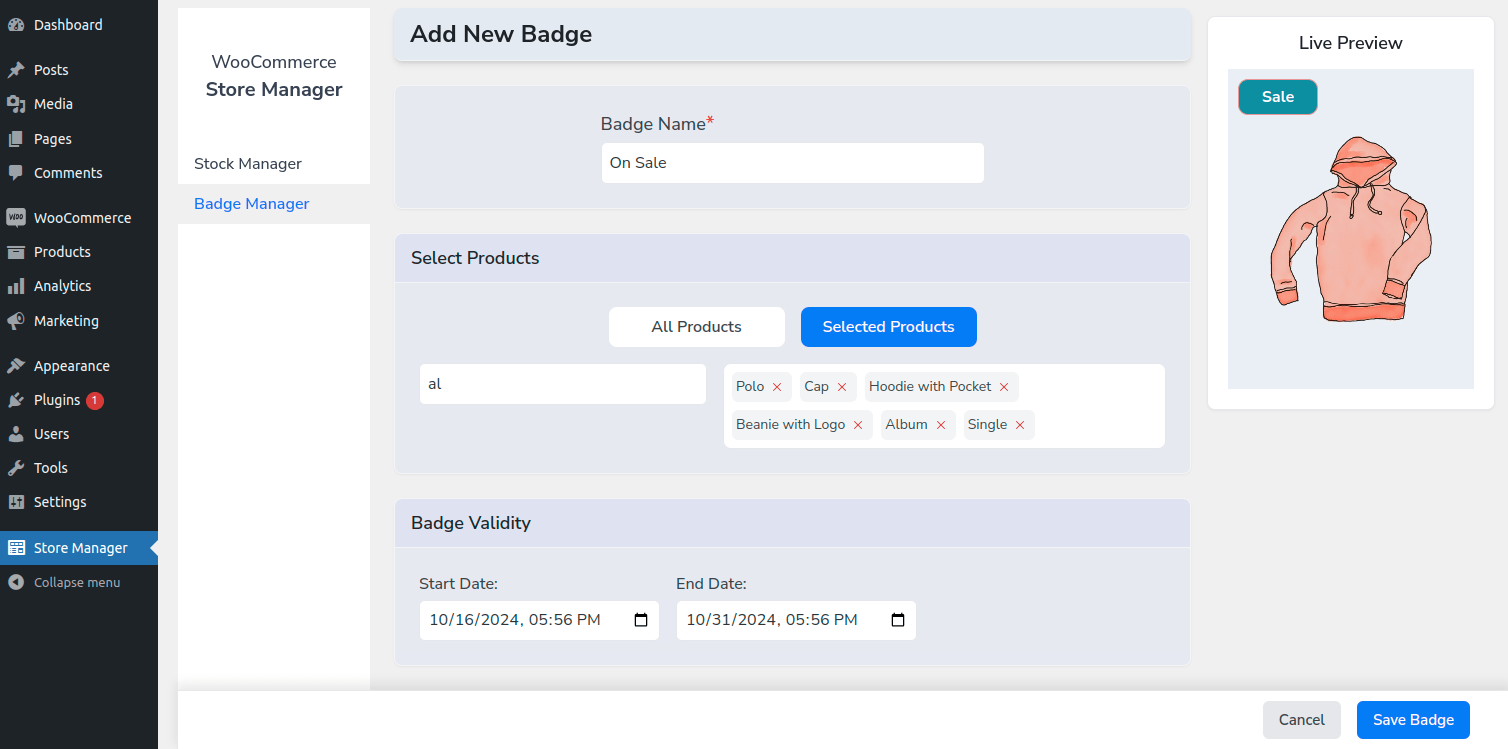Select the Analytics chart icon

point(17,286)
